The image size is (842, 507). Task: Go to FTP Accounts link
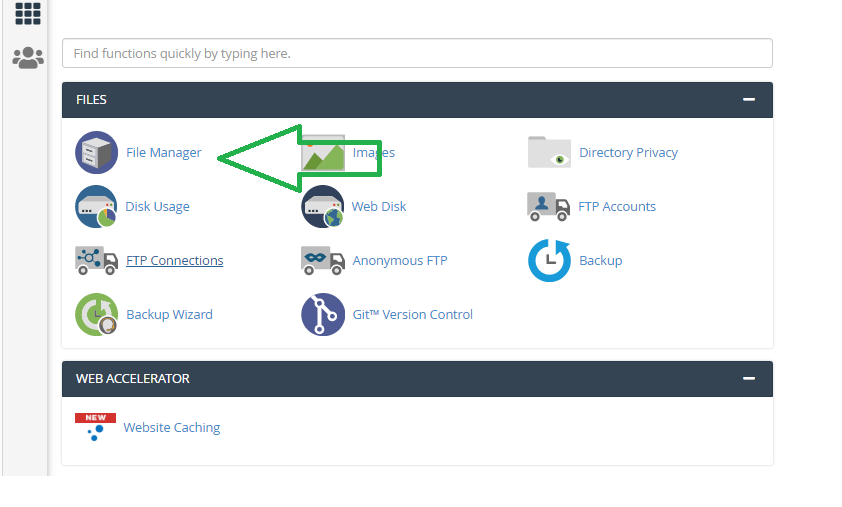(617, 207)
